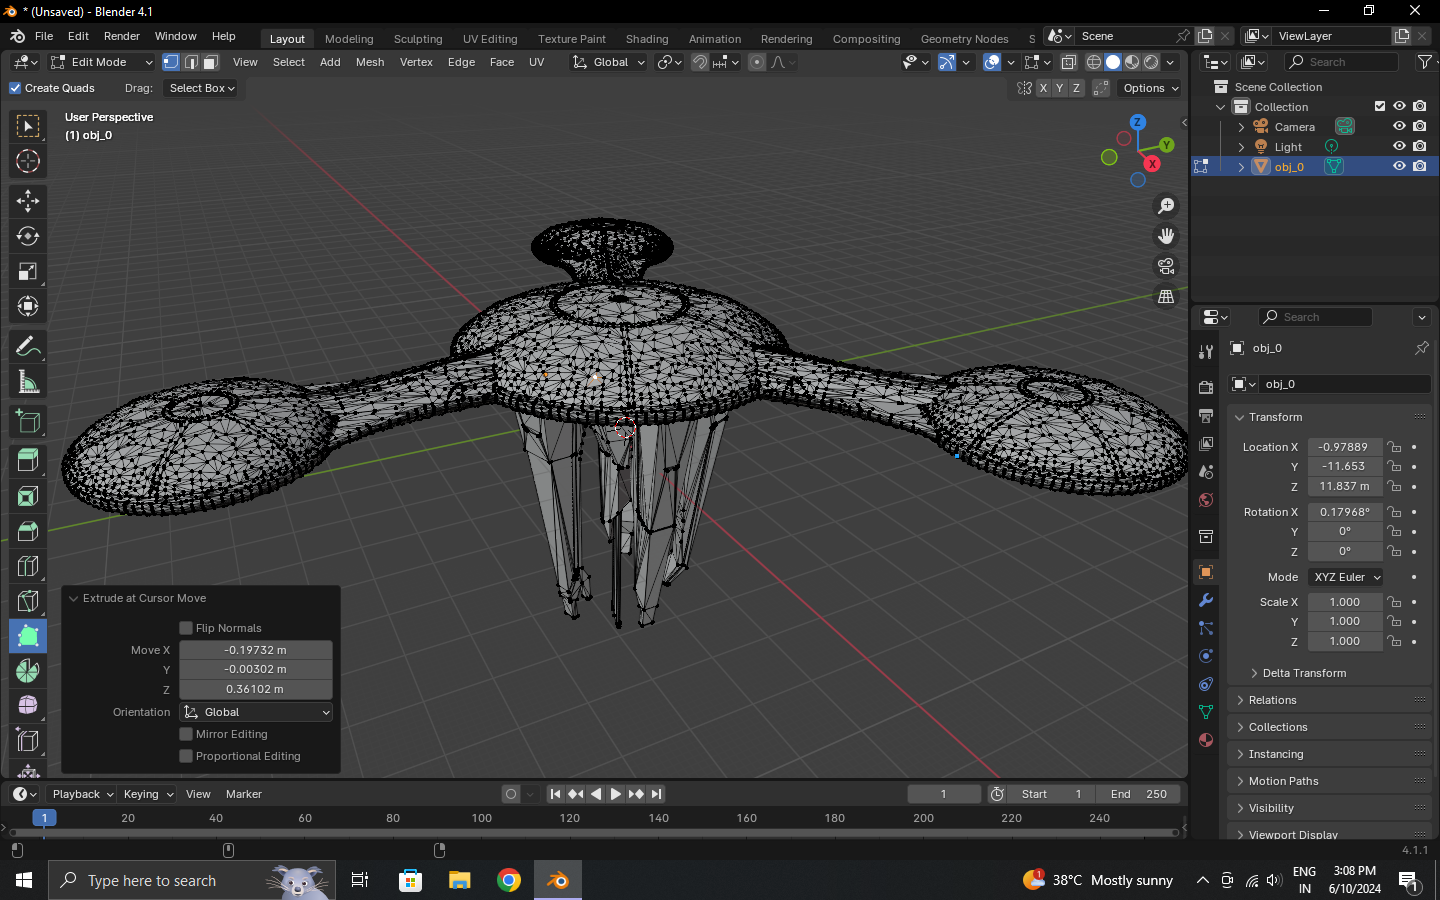Switch to the Modeling workspace tab
1440x900 pixels.
point(349,39)
